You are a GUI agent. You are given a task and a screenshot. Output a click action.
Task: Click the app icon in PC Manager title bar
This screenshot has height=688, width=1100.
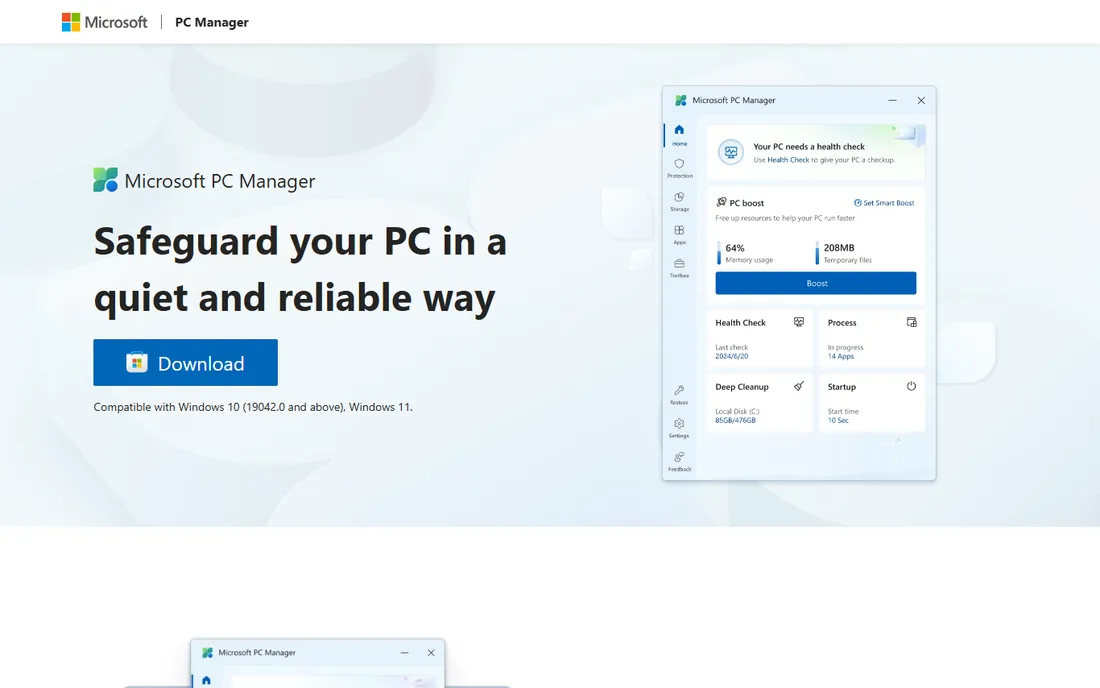pyautogui.click(x=680, y=100)
